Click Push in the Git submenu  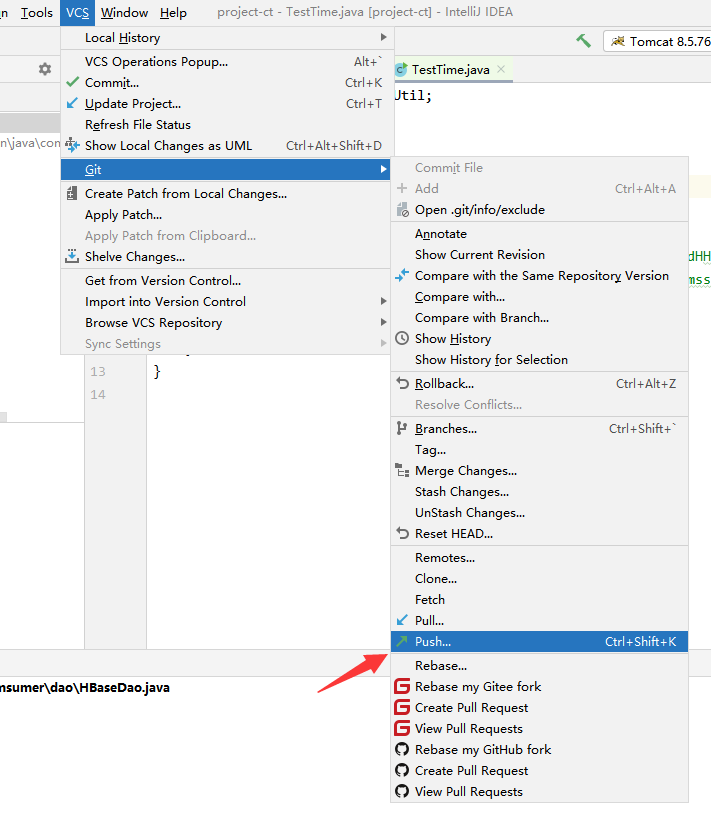pyautogui.click(x=539, y=641)
